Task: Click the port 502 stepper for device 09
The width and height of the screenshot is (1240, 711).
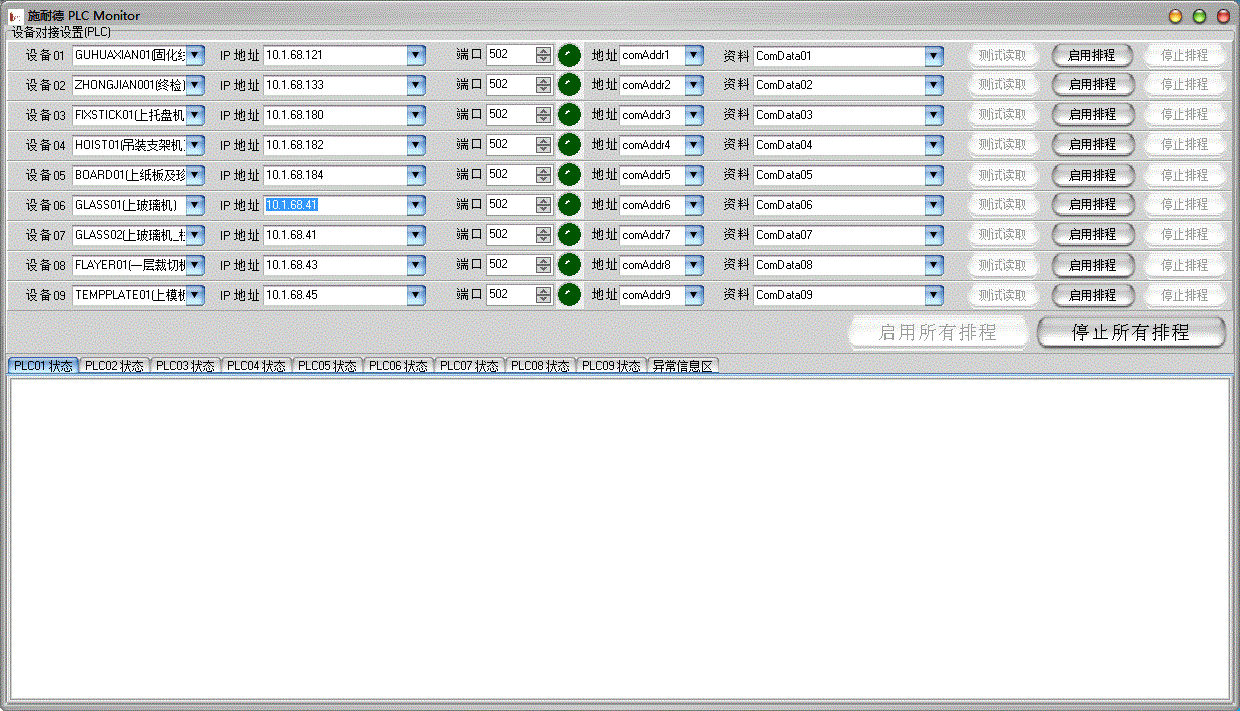Action: point(543,295)
